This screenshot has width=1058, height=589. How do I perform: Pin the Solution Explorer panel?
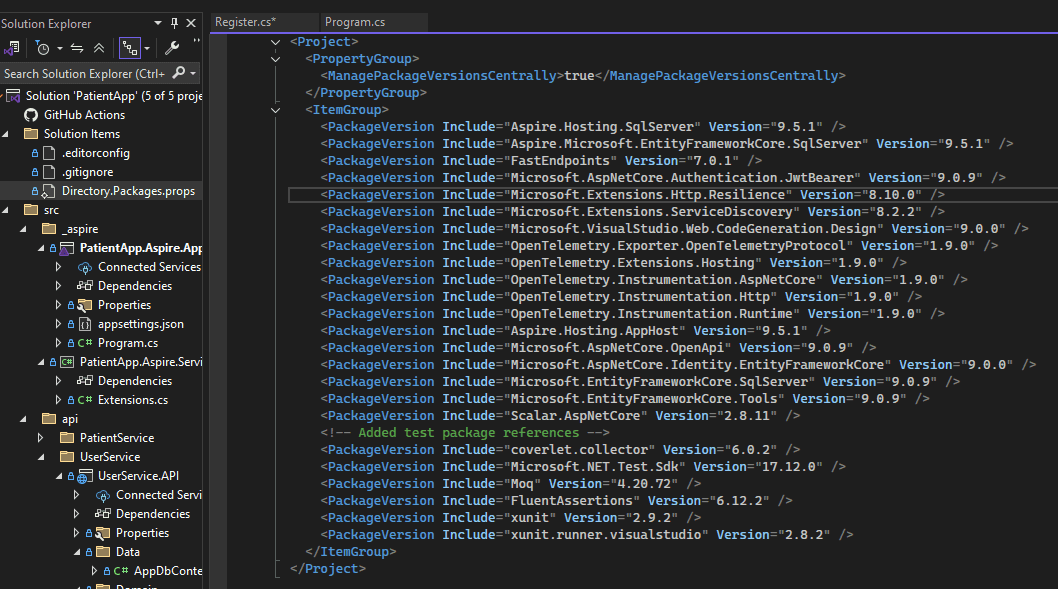[x=176, y=23]
